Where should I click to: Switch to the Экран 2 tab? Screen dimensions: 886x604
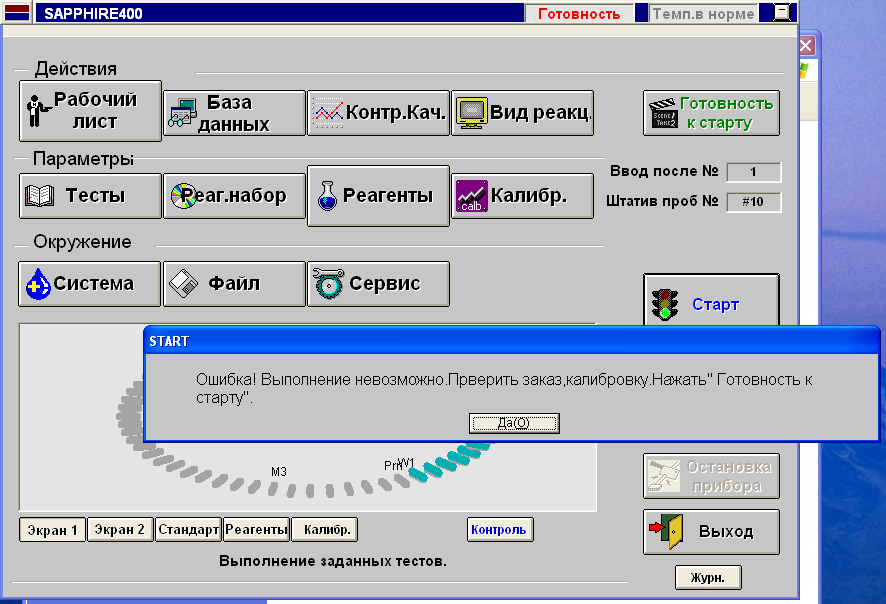(120, 530)
